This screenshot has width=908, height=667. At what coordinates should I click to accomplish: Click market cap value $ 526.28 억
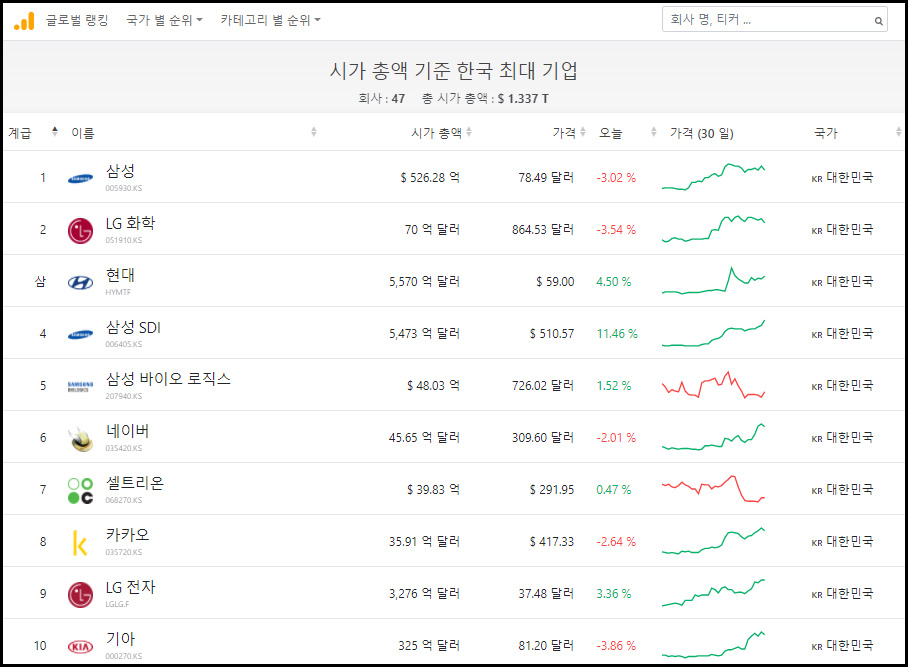[430, 177]
